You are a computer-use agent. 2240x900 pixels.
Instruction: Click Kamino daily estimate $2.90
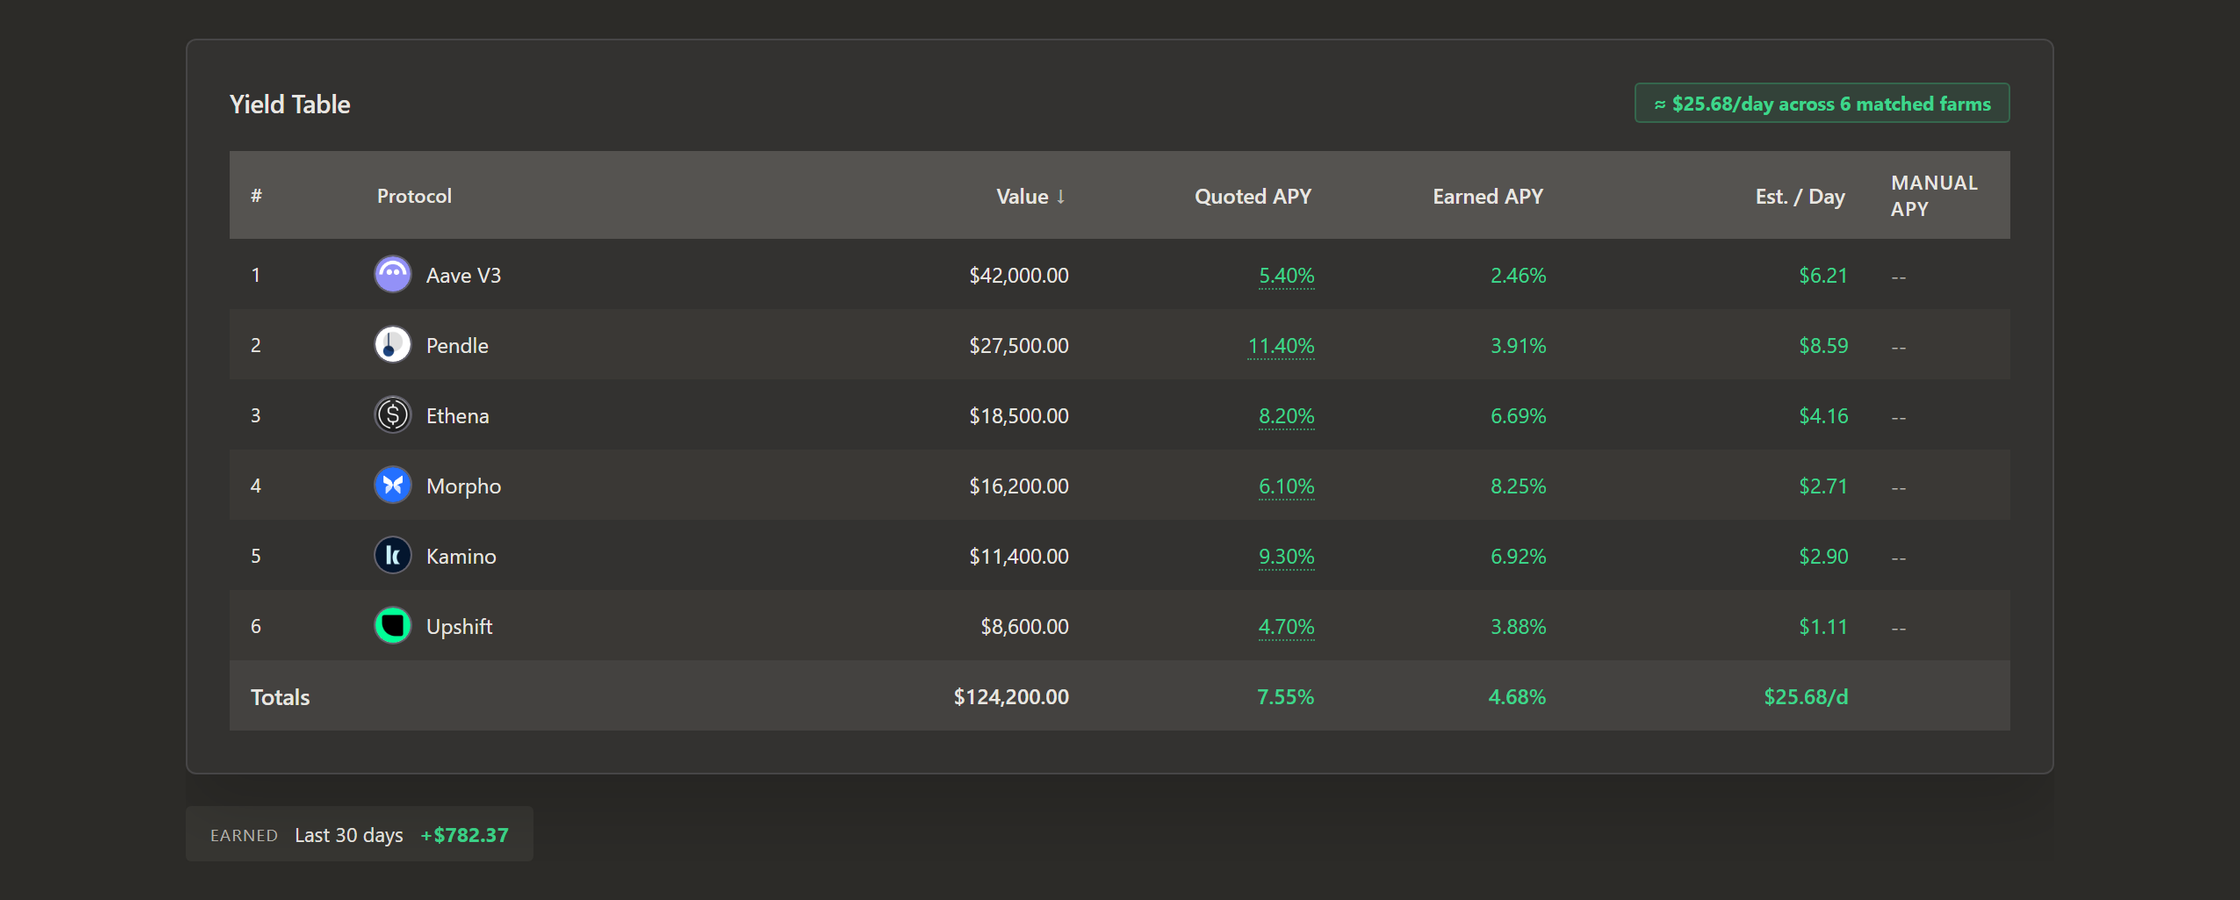[x=1823, y=556]
